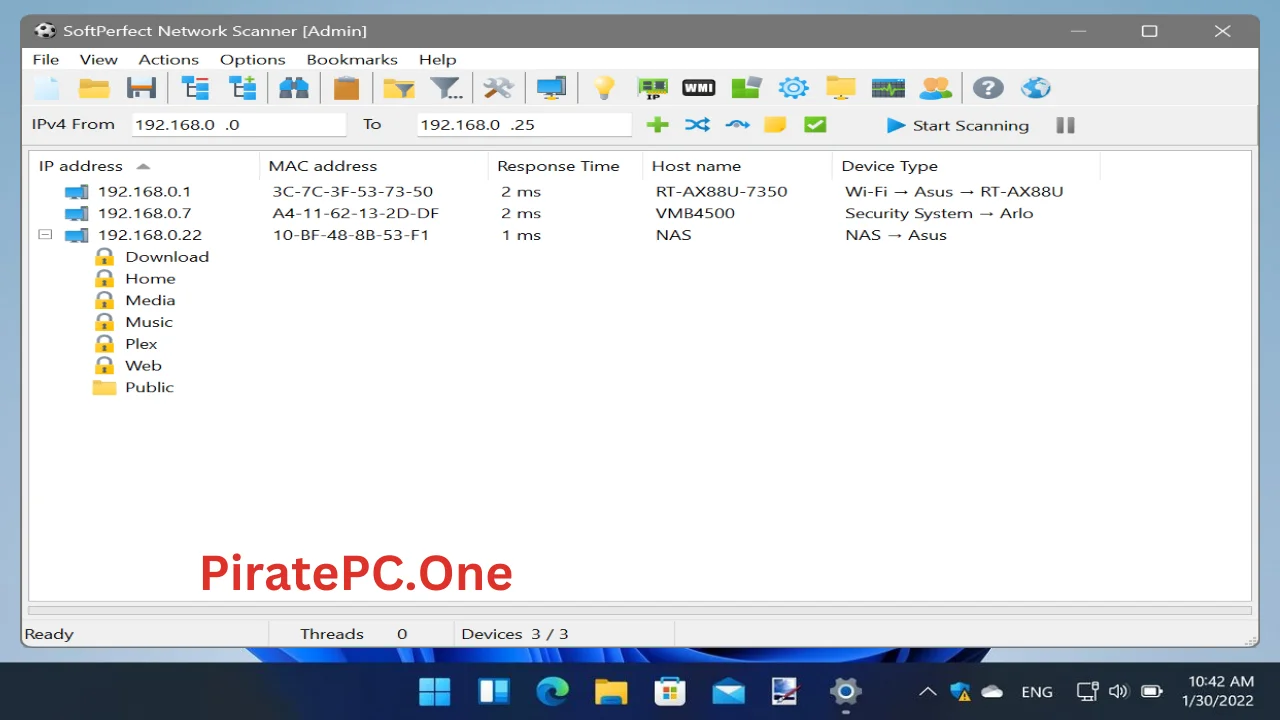Viewport: 1280px width, 720px height.
Task: Click the IPv4 From address field
Action: pos(238,125)
